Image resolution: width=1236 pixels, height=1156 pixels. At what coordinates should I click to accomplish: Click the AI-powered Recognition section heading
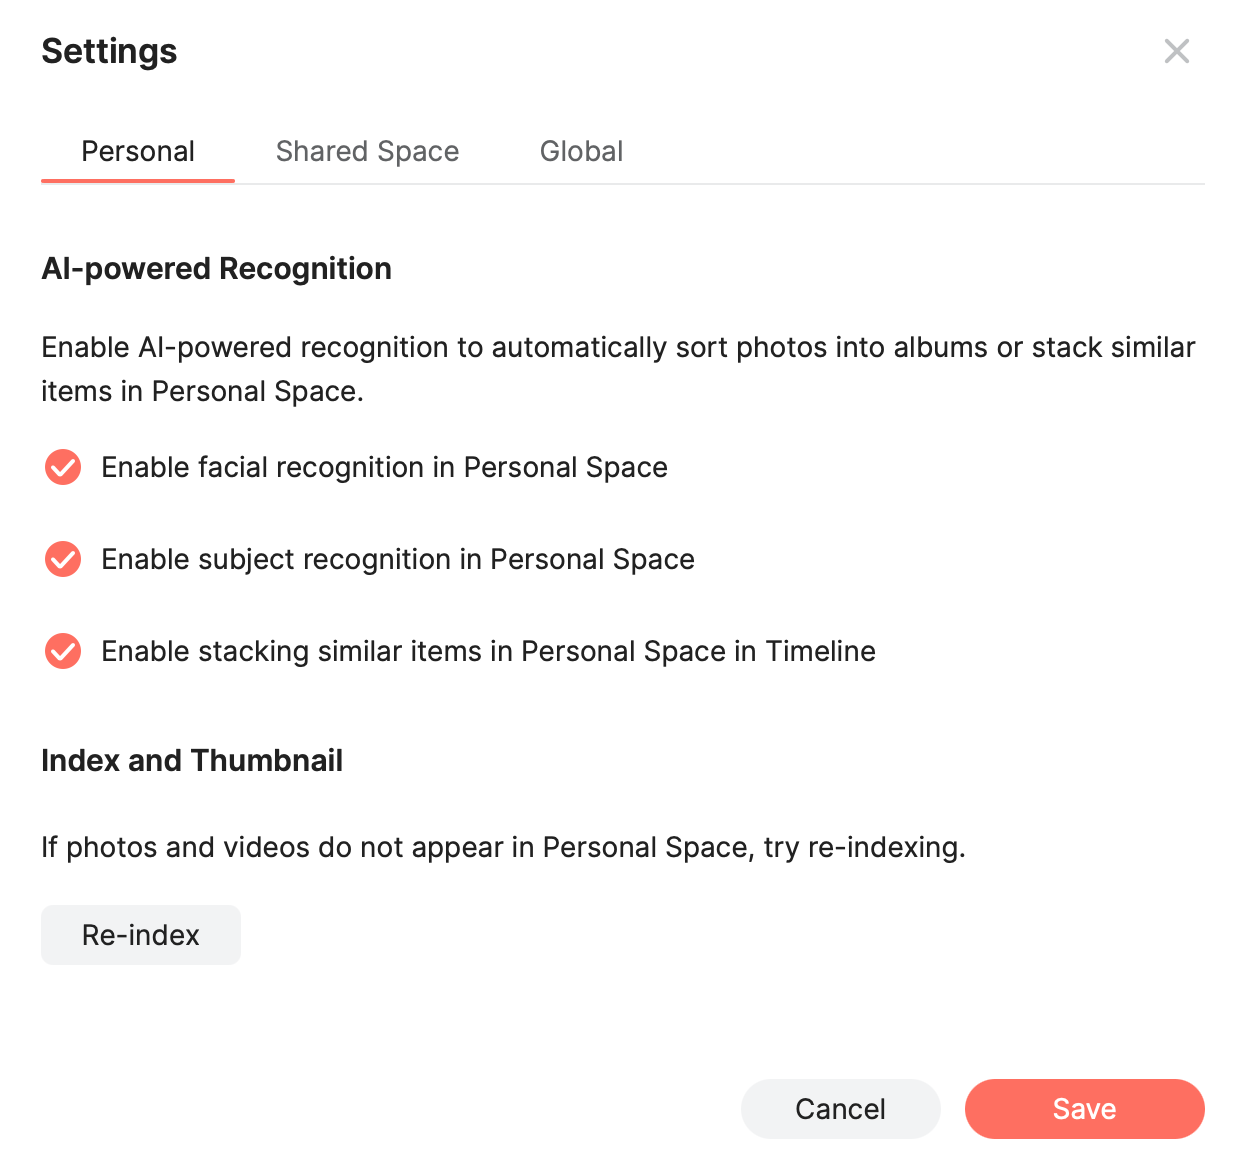[x=216, y=268]
